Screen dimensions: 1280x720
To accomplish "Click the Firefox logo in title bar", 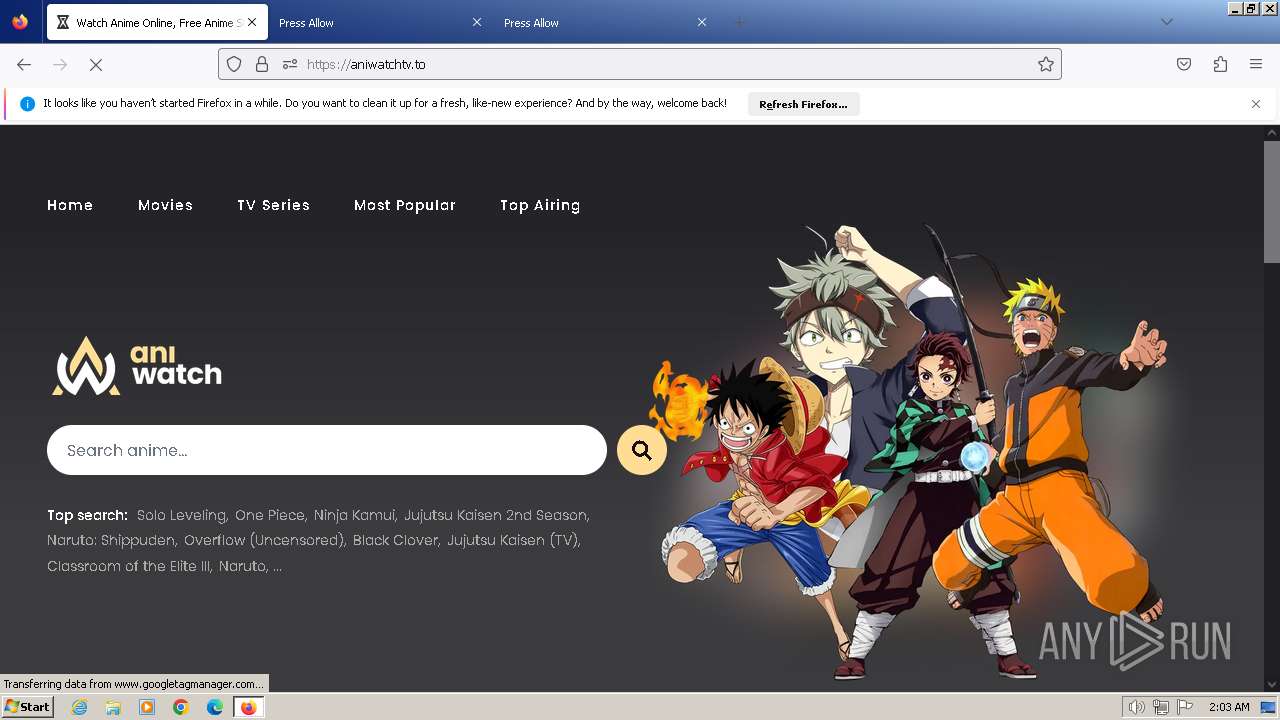I will coord(20,21).
